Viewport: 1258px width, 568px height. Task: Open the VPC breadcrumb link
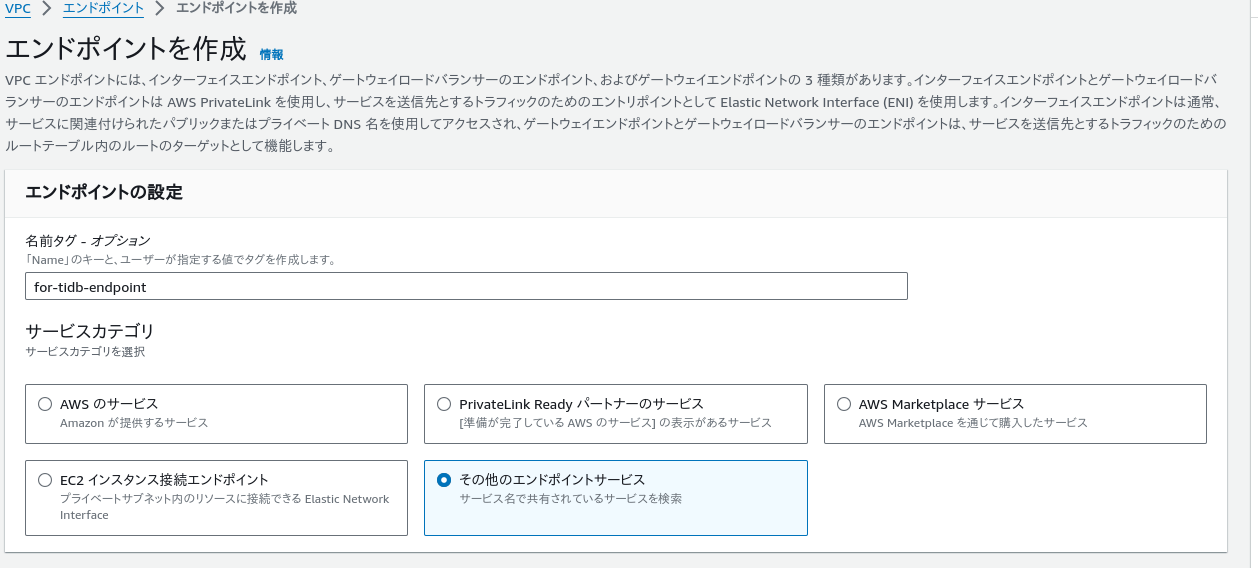point(18,8)
